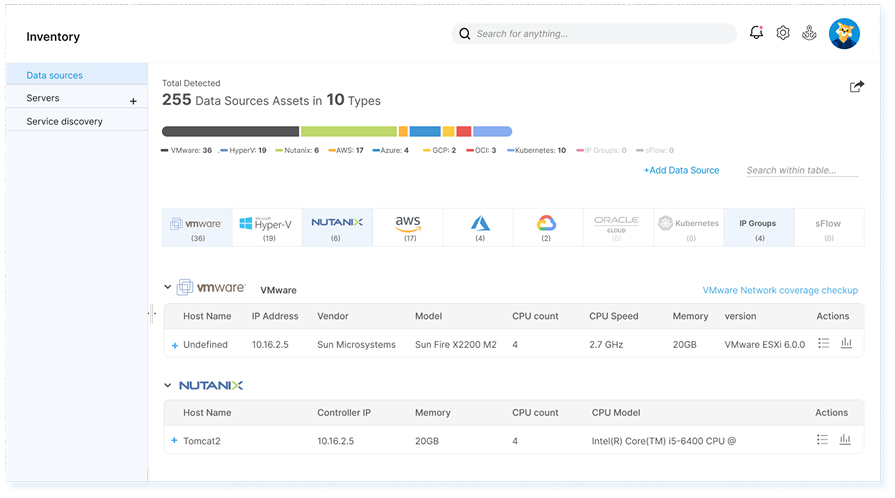
Task: Open the chart action for Tomcat2
Action: (x=846, y=439)
